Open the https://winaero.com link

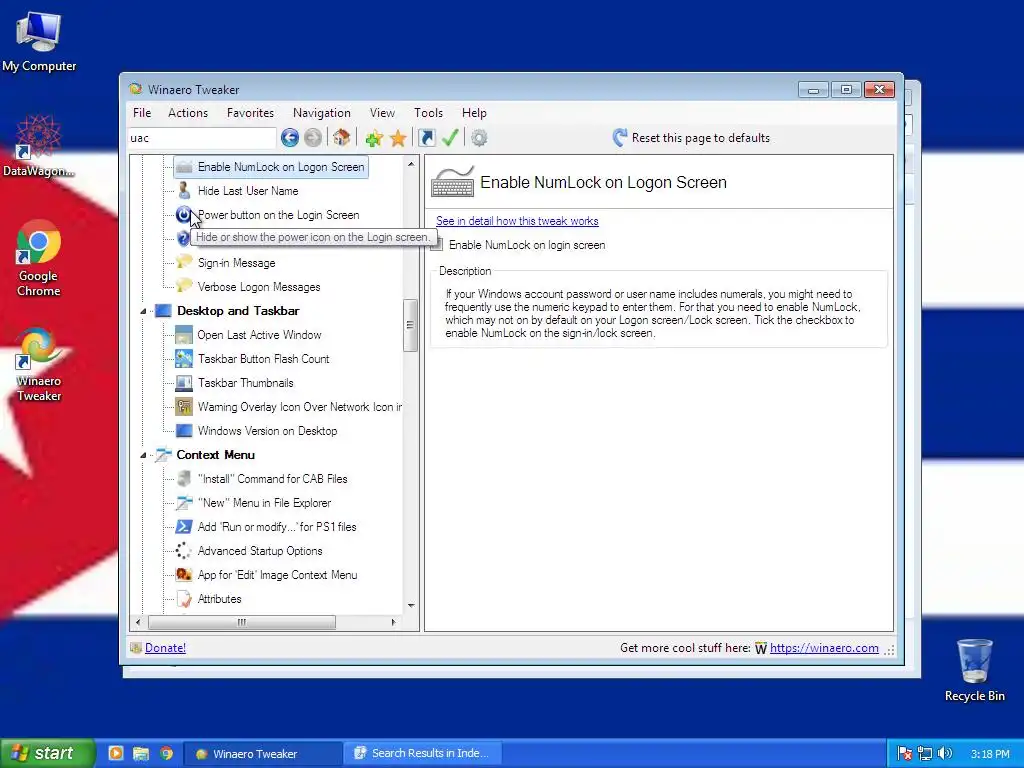(x=824, y=648)
